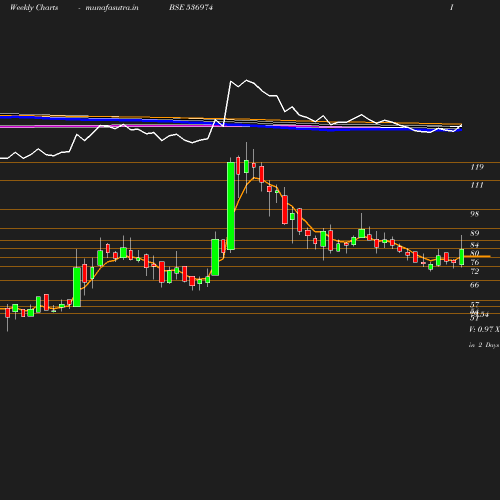Viewport: 500px width, 500px height.
Task: Click the peak of the white indicator line
Action: pos(247,80)
